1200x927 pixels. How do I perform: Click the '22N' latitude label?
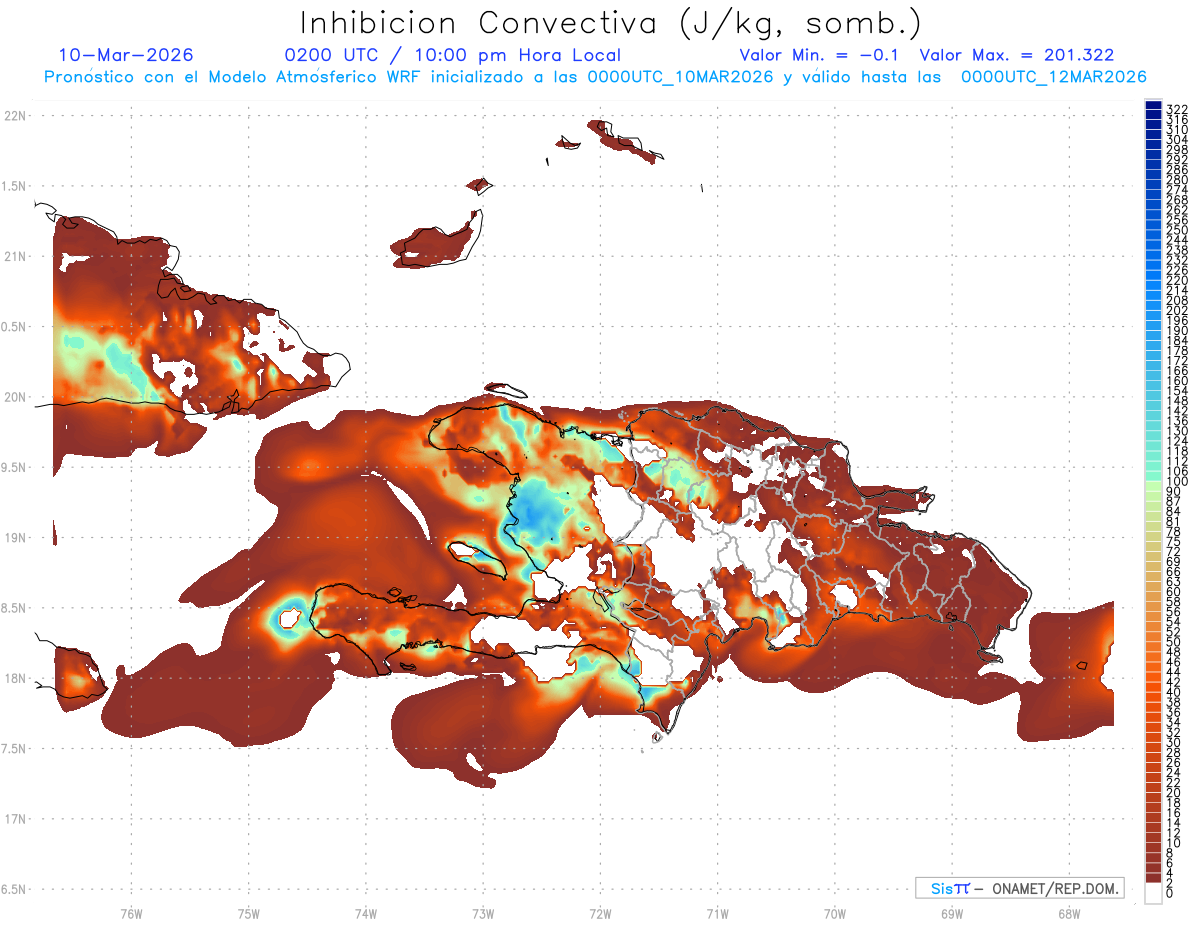16,116
